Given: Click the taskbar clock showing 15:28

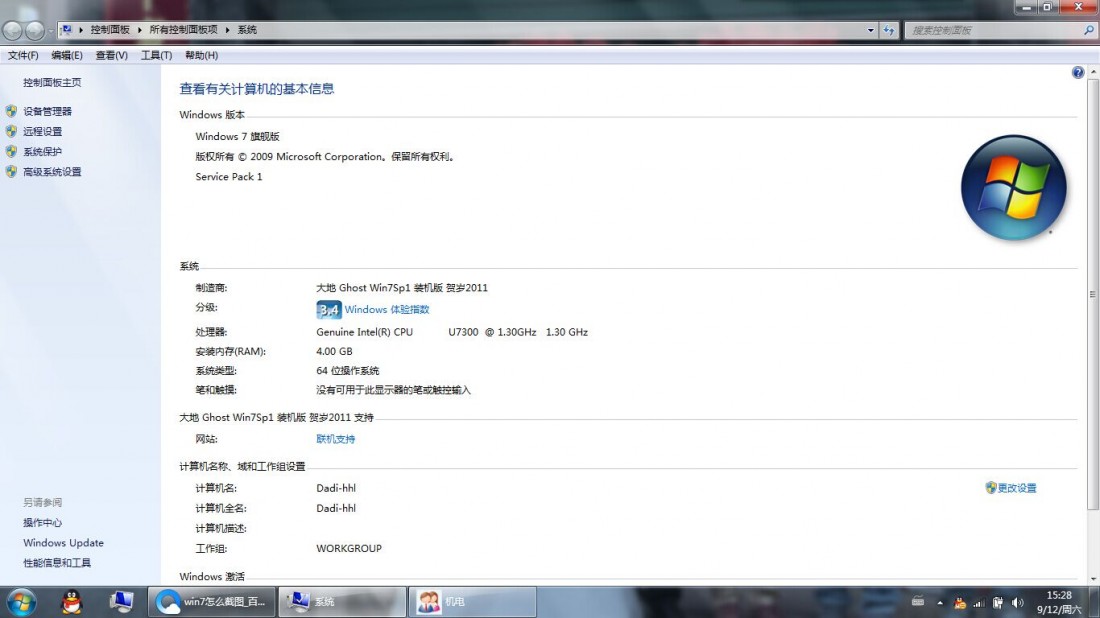Looking at the screenshot, I should coord(1059,602).
